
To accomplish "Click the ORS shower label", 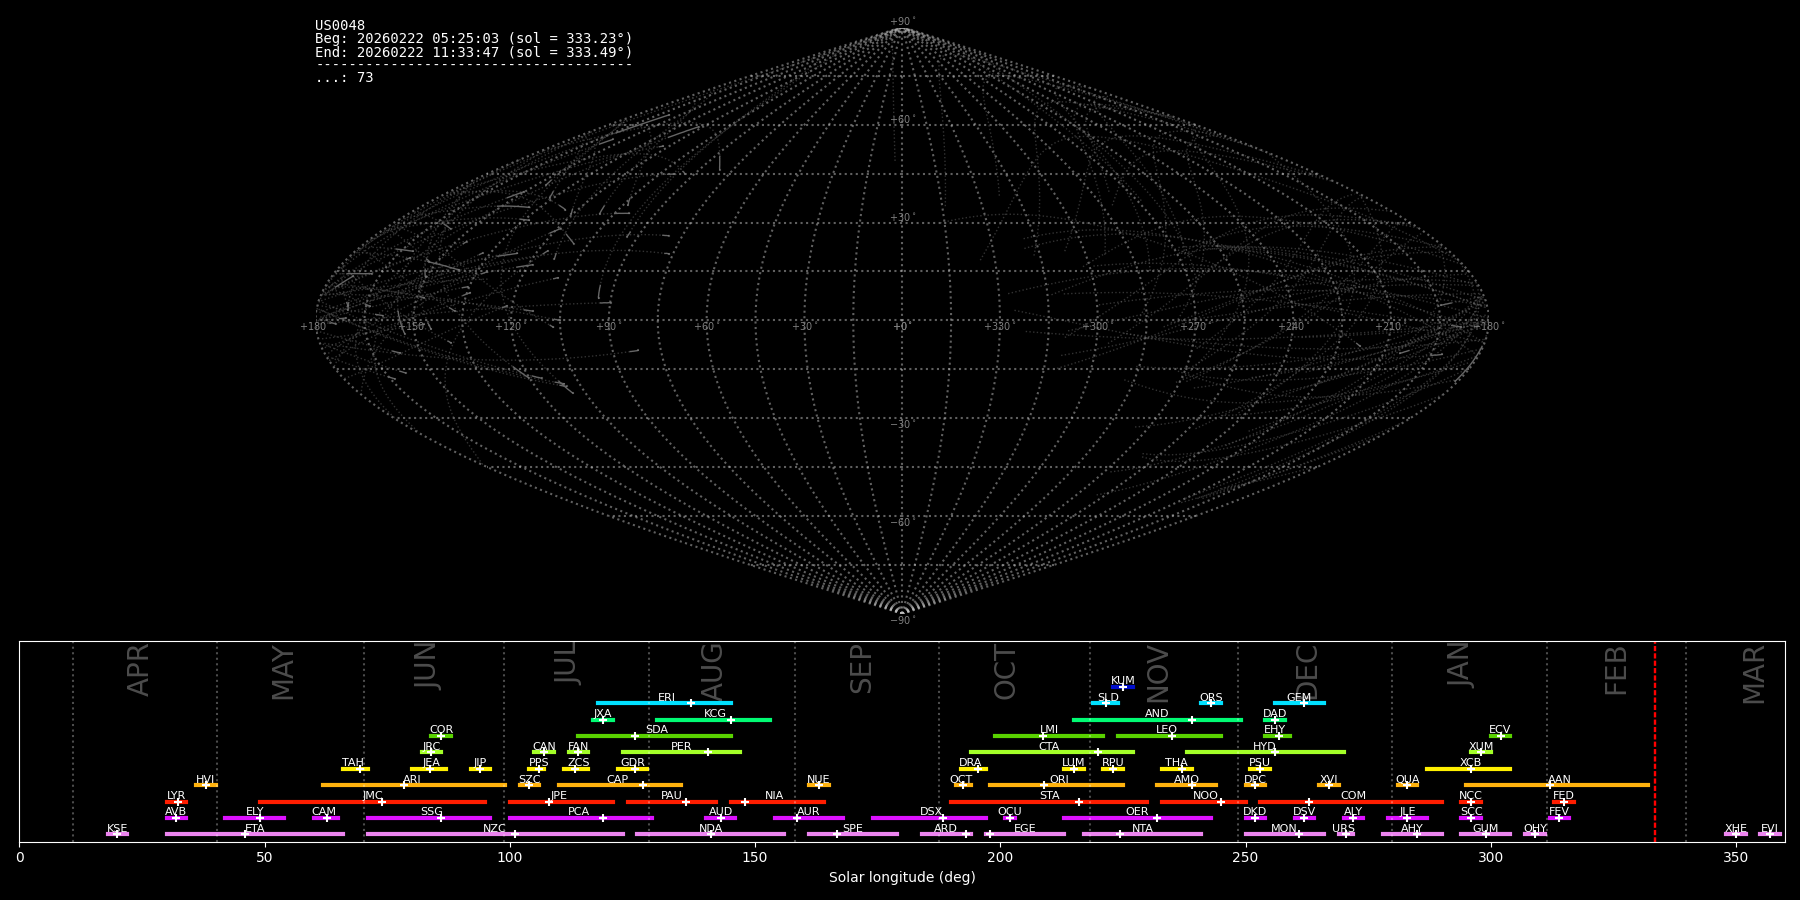I will click(x=1211, y=698).
